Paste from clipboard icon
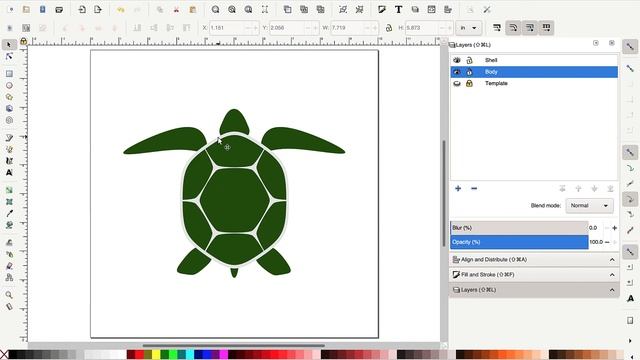The image size is (640, 360). (193, 9)
